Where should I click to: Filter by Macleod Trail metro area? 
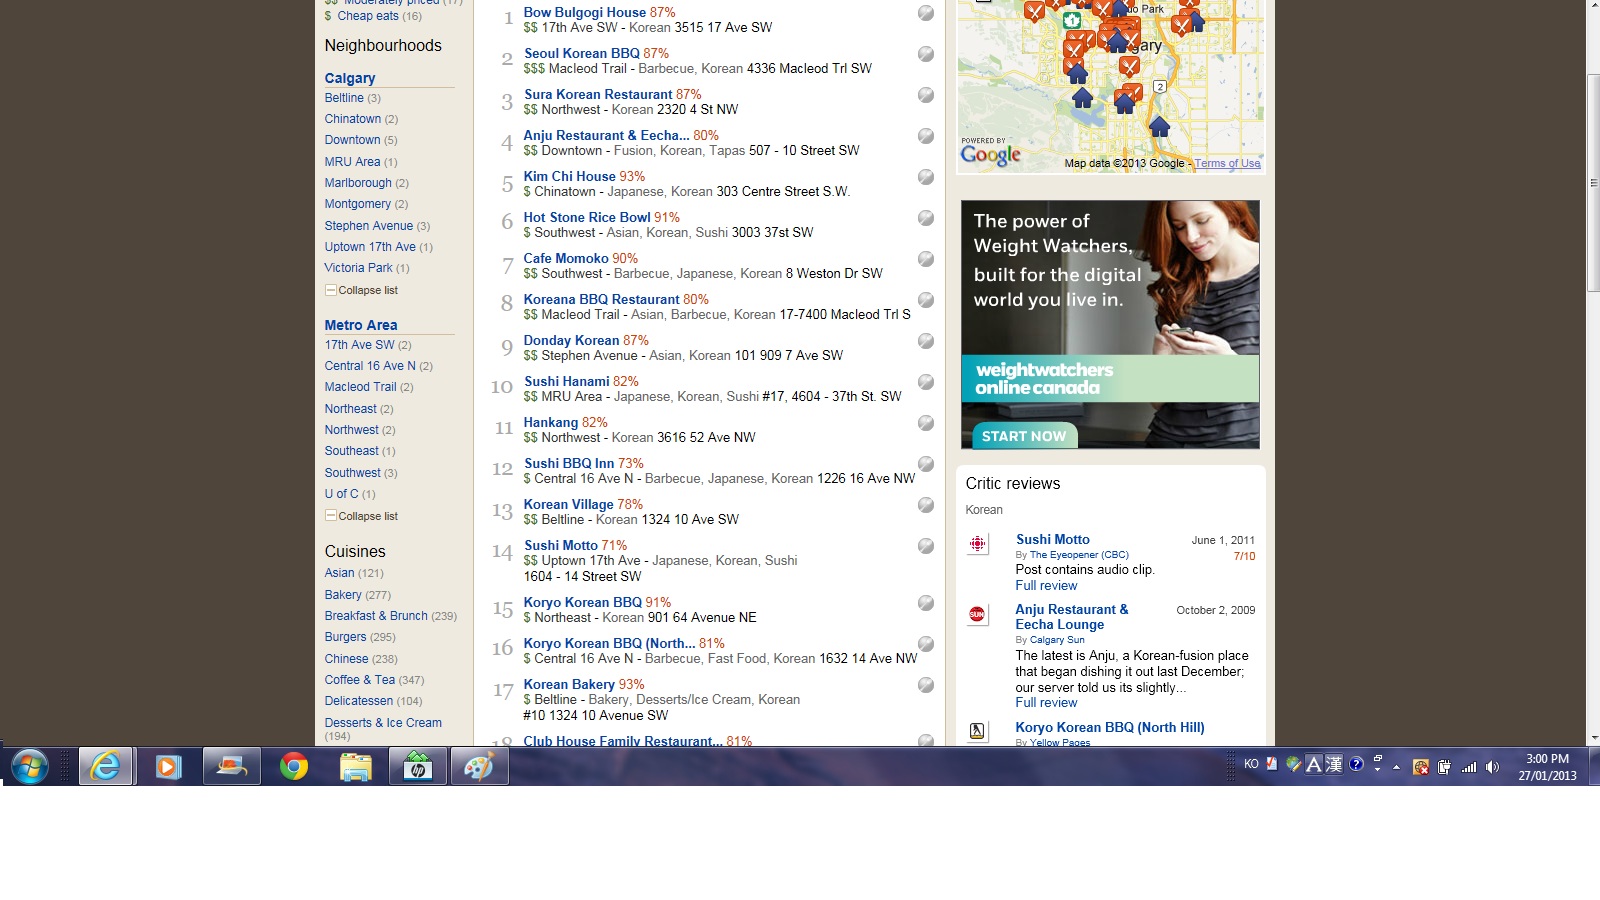360,387
